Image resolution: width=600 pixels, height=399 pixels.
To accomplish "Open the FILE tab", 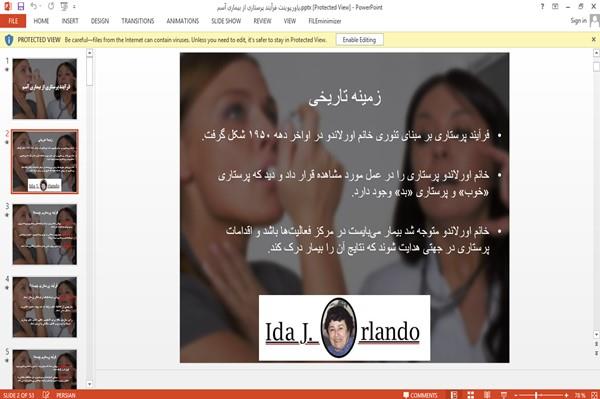I will [x=13, y=21].
